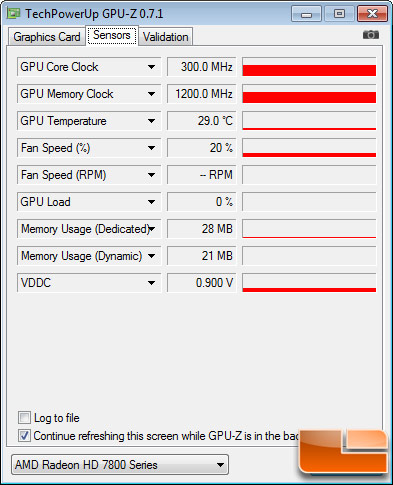Click the GPU-Z application icon in title bar
The image size is (393, 485).
pyautogui.click(x=14, y=13)
